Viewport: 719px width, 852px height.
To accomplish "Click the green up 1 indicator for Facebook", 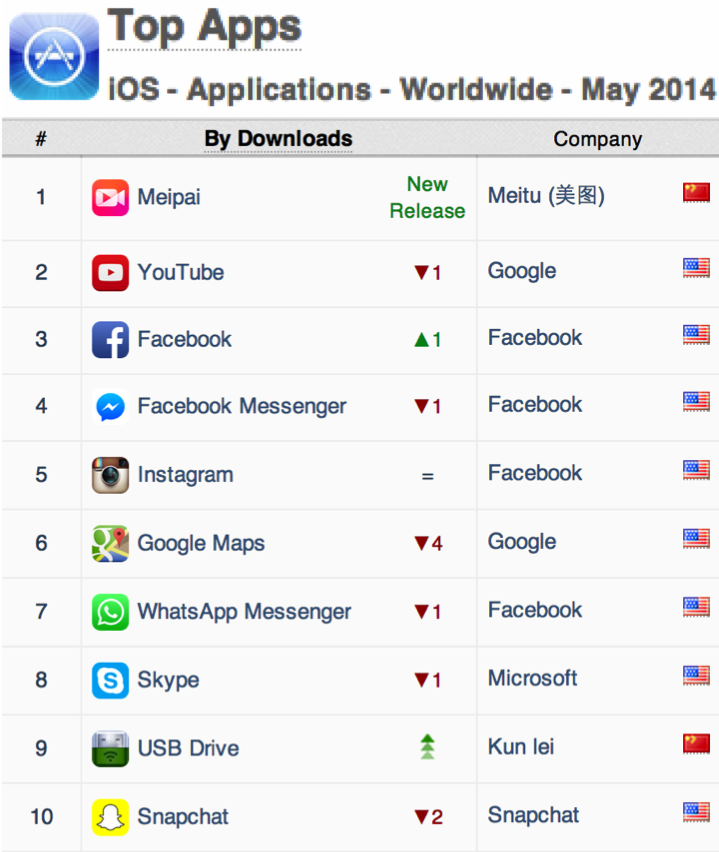I will pos(428,340).
